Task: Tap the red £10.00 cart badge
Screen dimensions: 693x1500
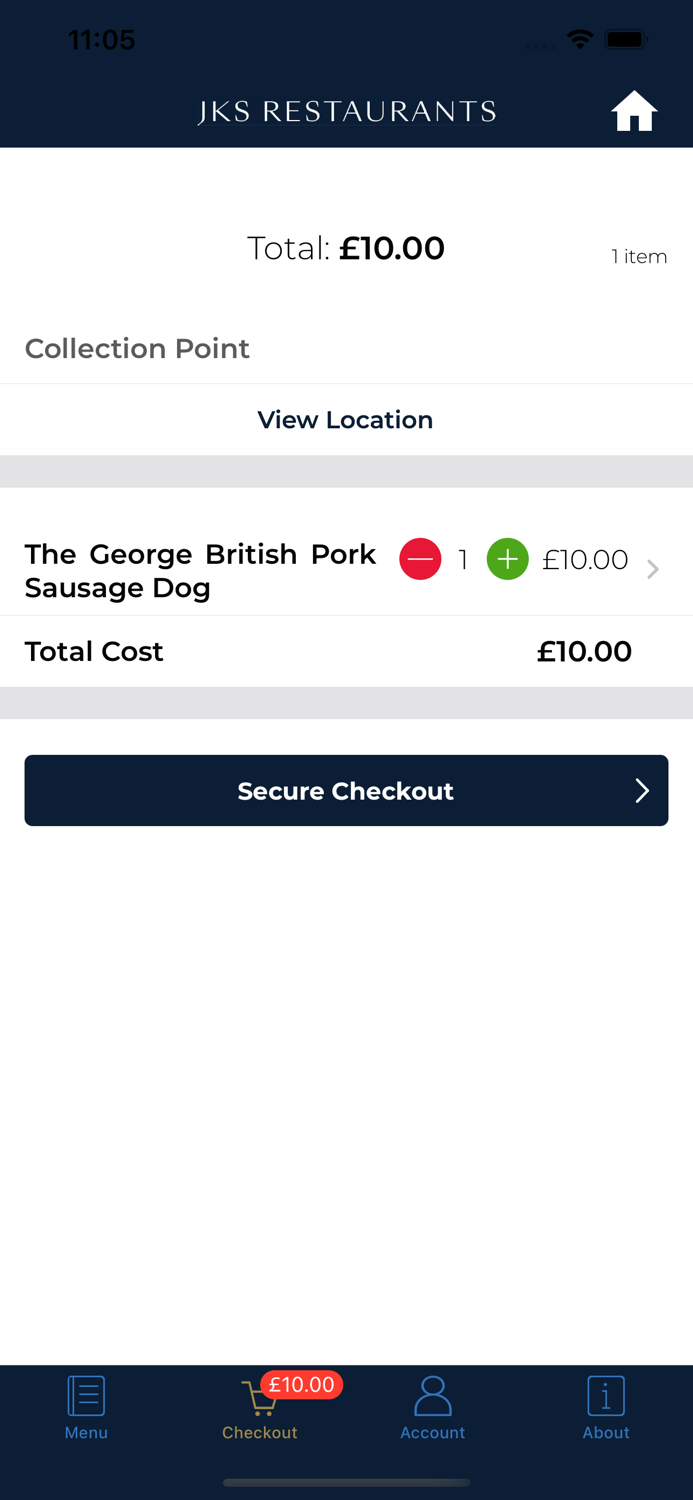Action: point(302,1385)
